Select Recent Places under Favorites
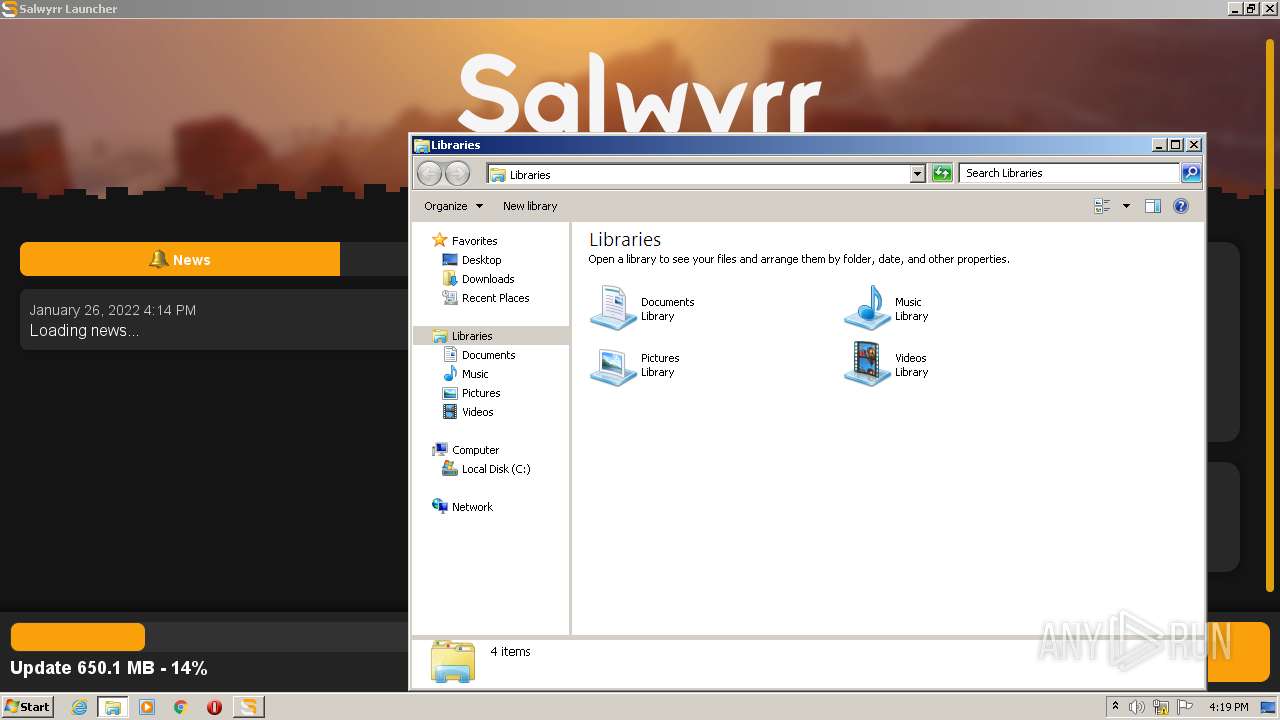 (495, 298)
